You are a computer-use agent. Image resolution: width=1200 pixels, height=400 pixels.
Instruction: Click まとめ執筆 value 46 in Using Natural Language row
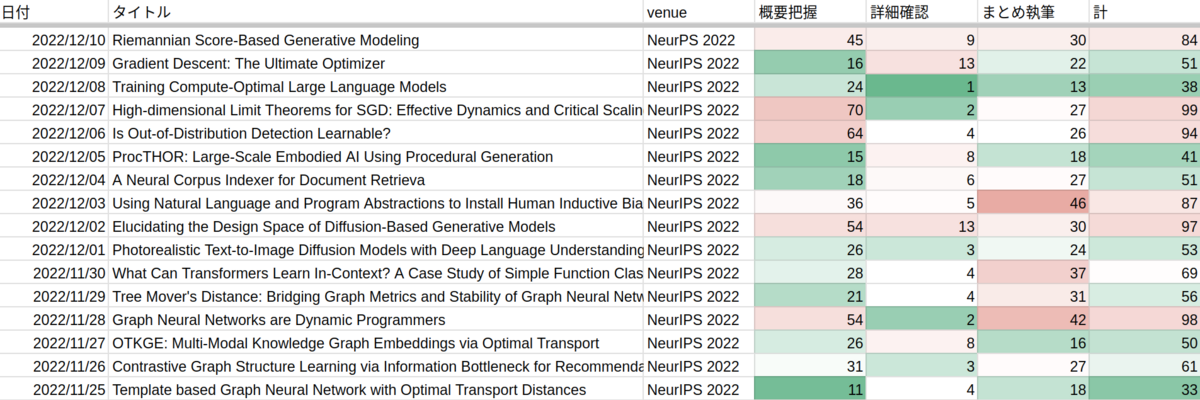point(1032,204)
